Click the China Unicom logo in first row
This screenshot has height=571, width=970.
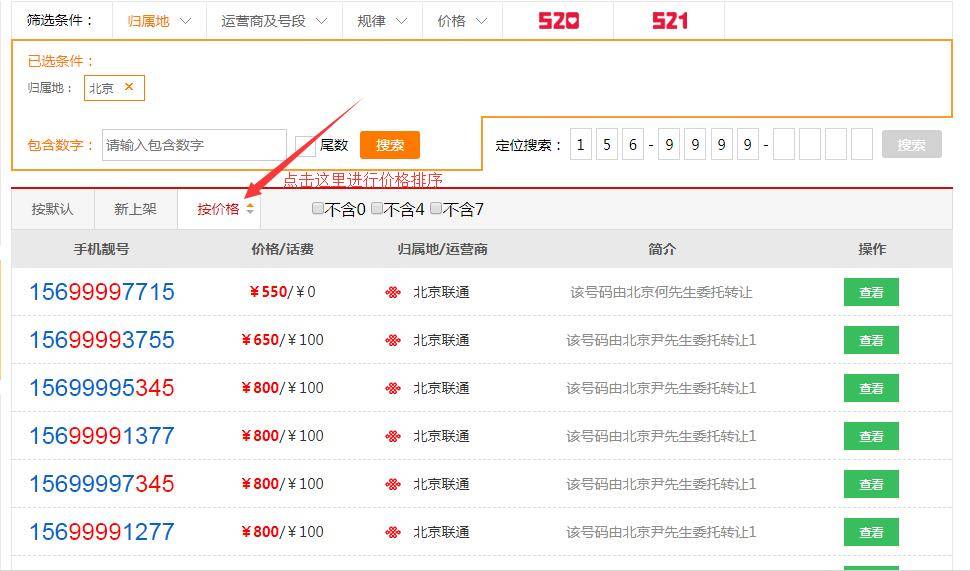click(x=393, y=293)
